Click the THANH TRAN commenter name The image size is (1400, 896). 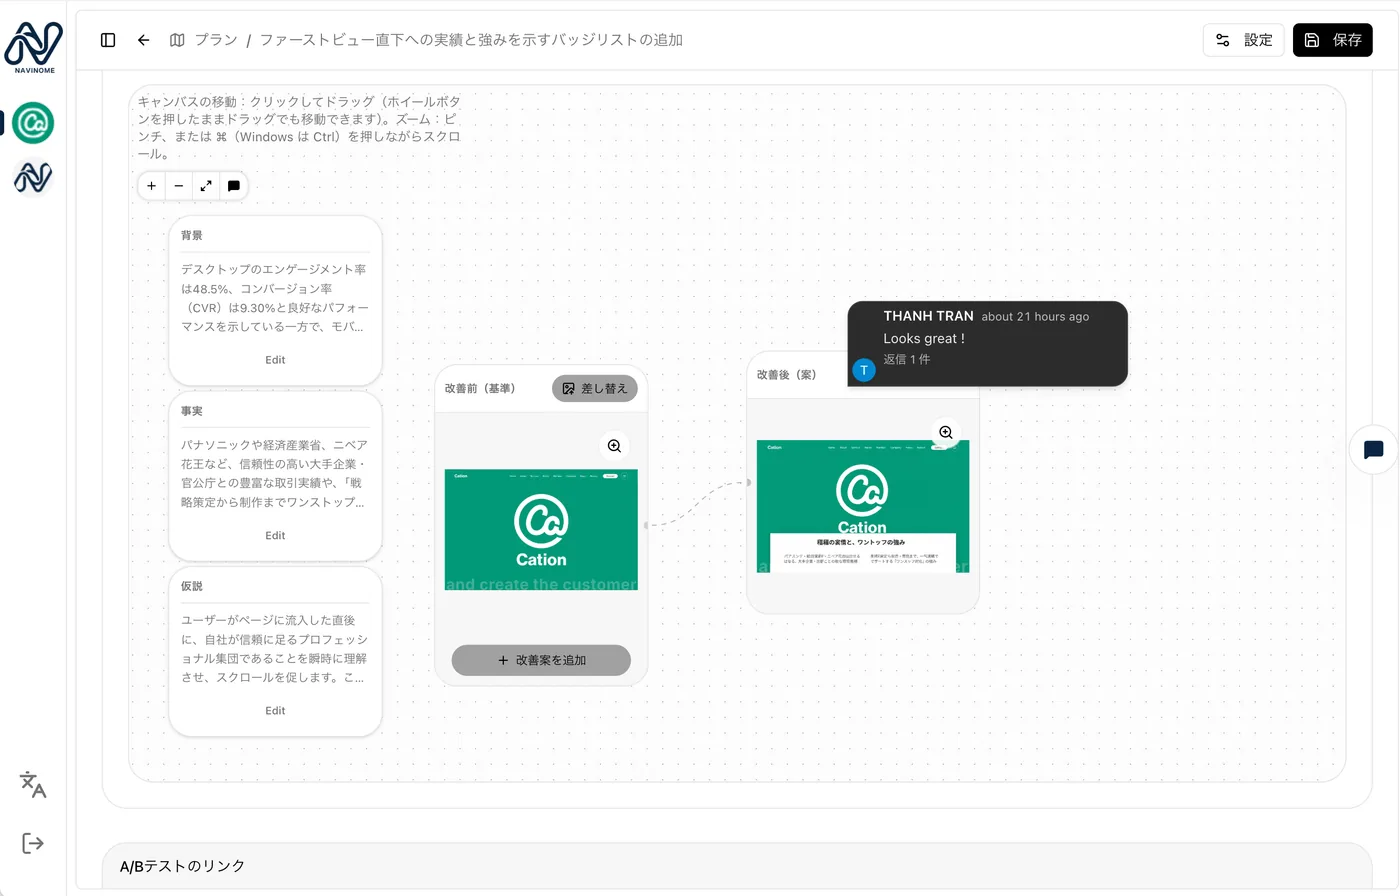click(x=928, y=316)
